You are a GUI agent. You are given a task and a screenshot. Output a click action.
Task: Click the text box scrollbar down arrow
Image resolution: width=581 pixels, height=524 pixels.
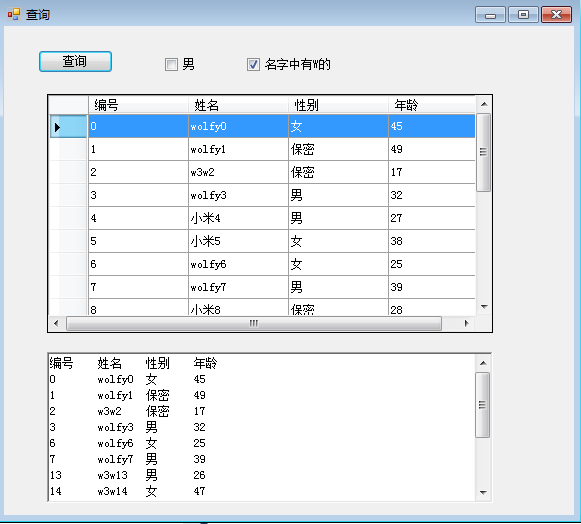click(483, 493)
